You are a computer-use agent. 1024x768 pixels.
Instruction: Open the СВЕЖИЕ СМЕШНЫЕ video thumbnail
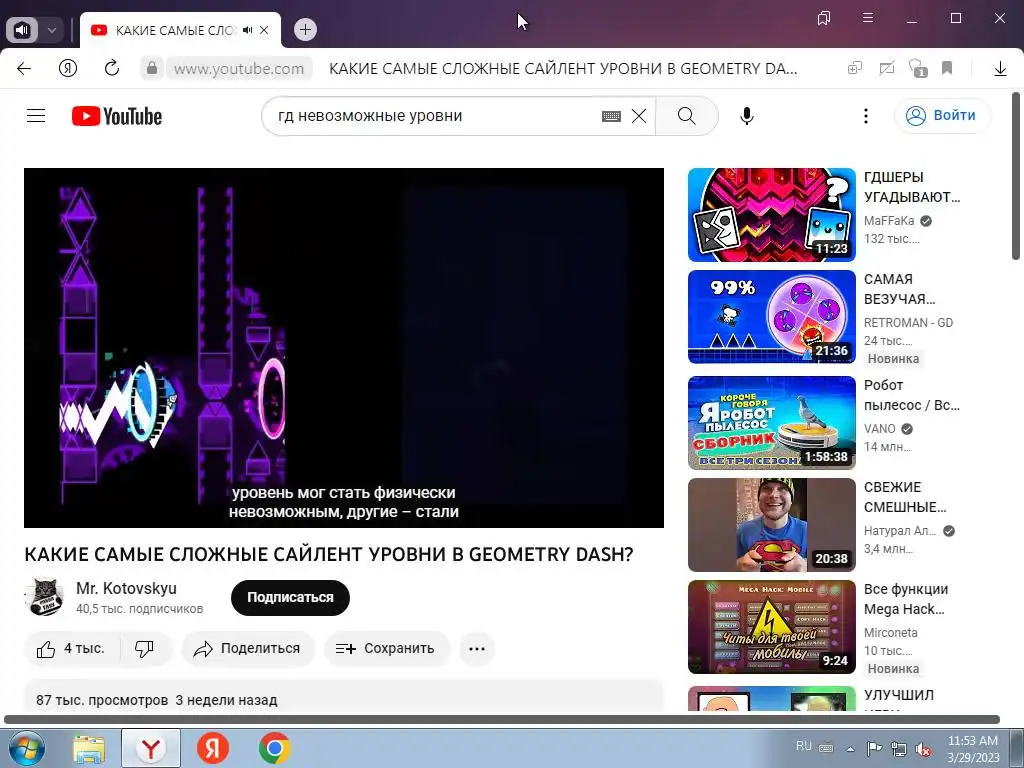point(771,524)
